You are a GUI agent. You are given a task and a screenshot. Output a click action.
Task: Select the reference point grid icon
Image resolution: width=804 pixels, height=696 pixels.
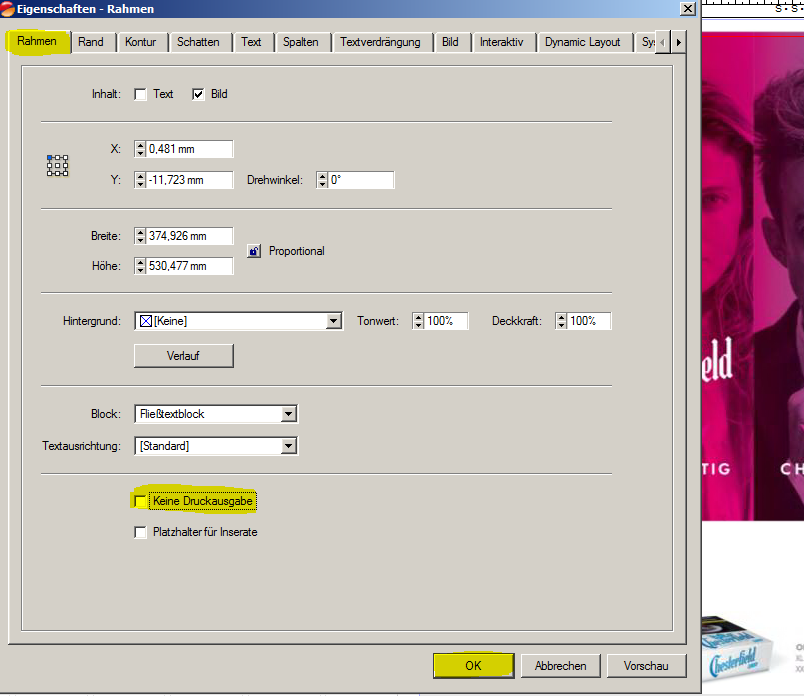(x=57, y=165)
